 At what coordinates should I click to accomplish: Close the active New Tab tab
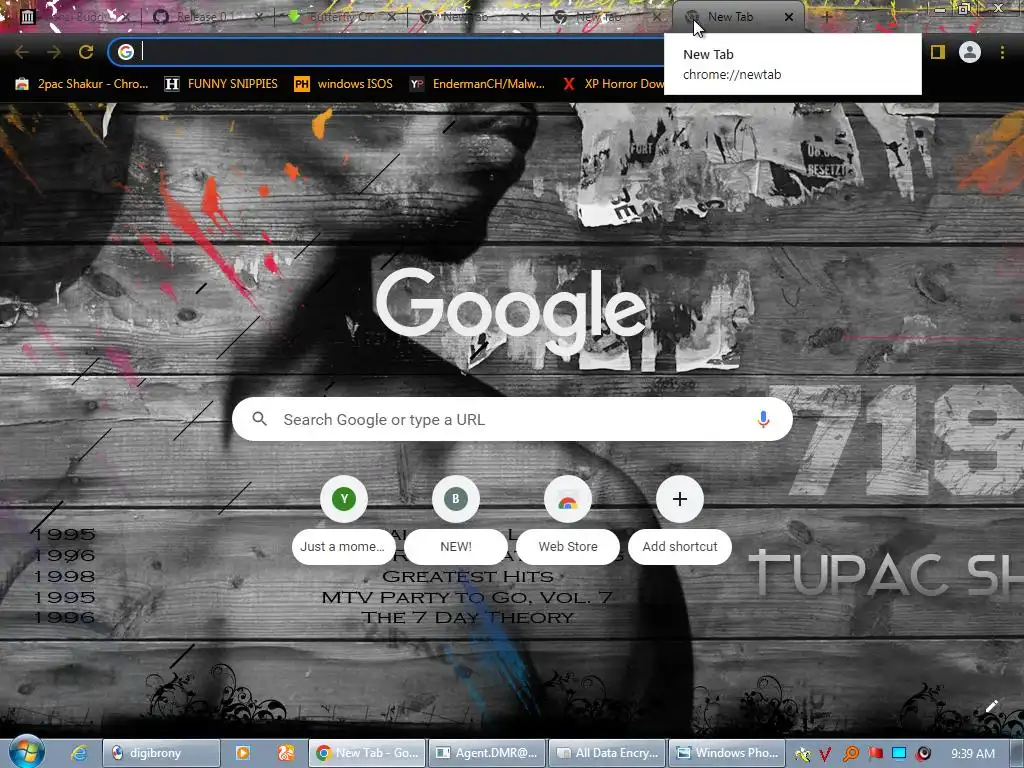(x=789, y=17)
